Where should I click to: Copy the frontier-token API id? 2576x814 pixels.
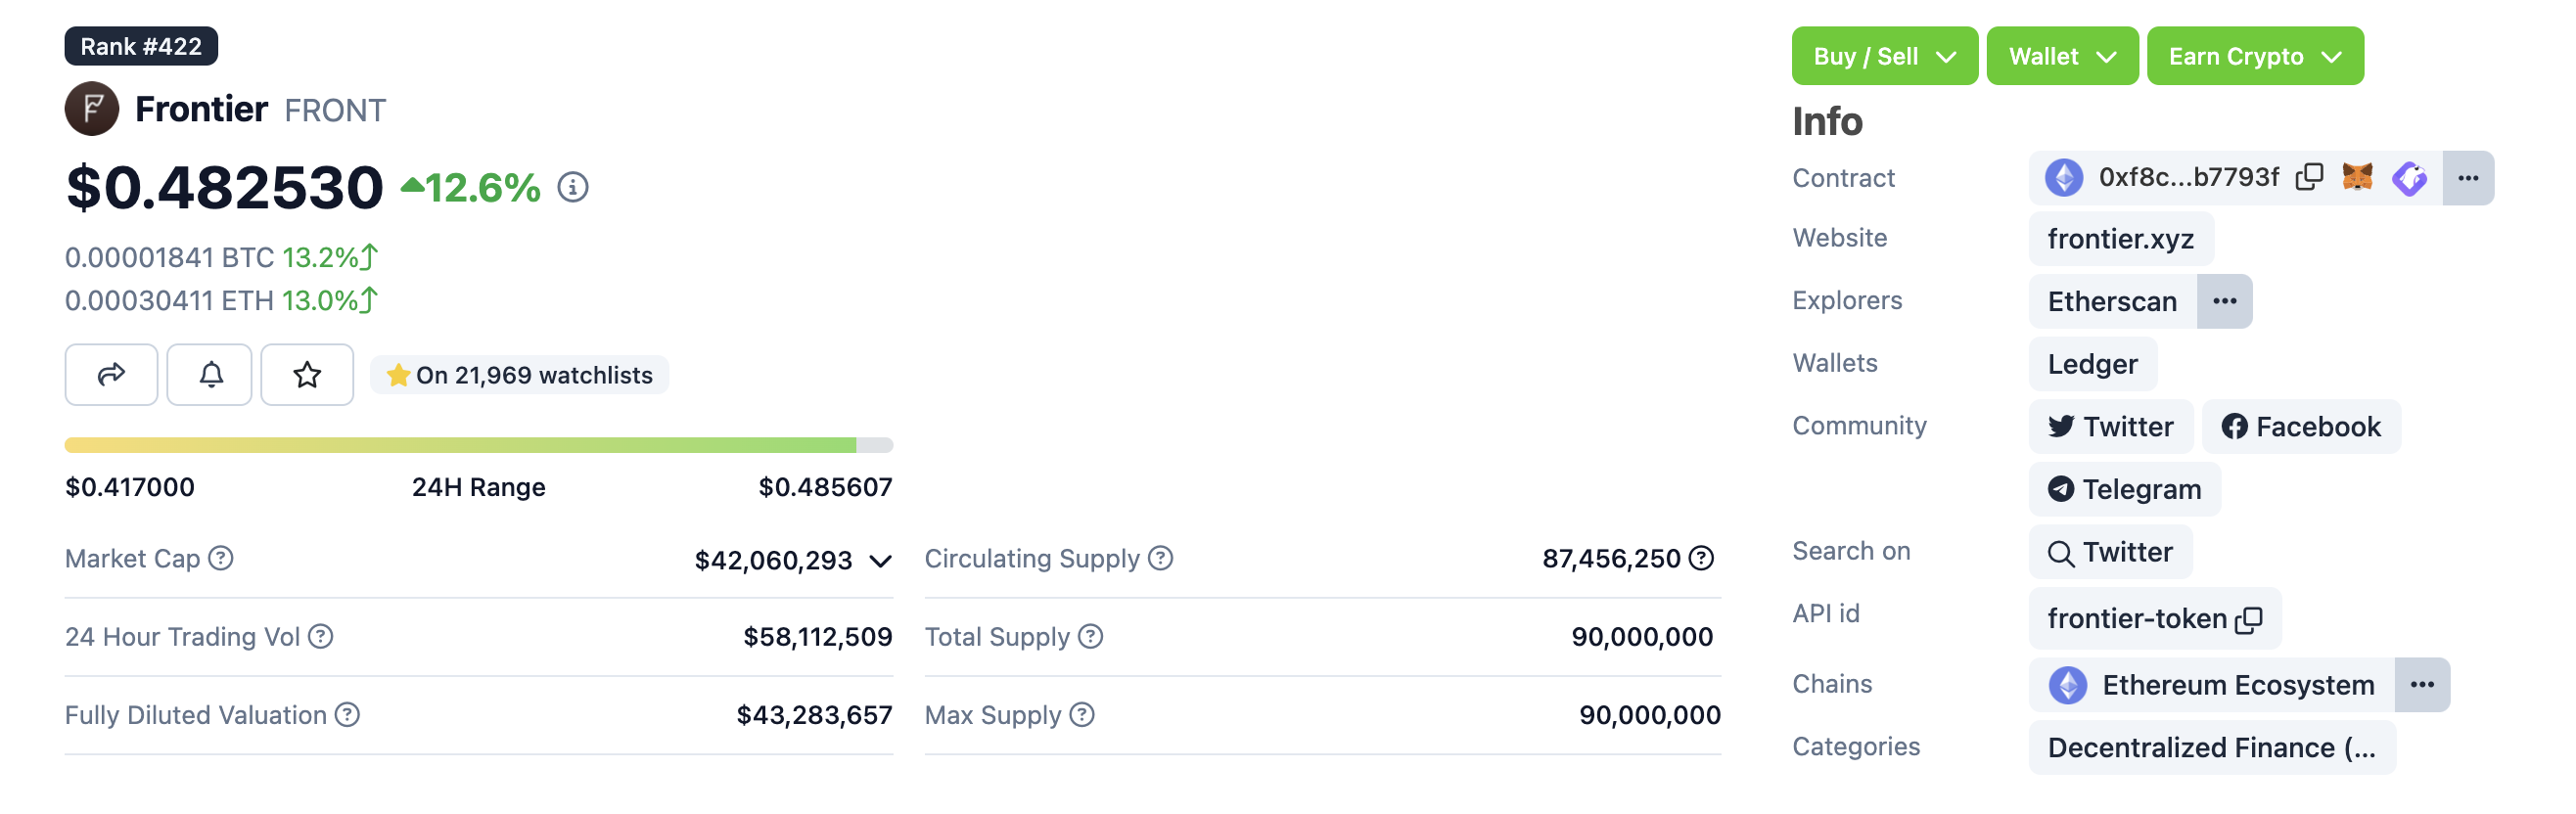[2249, 619]
